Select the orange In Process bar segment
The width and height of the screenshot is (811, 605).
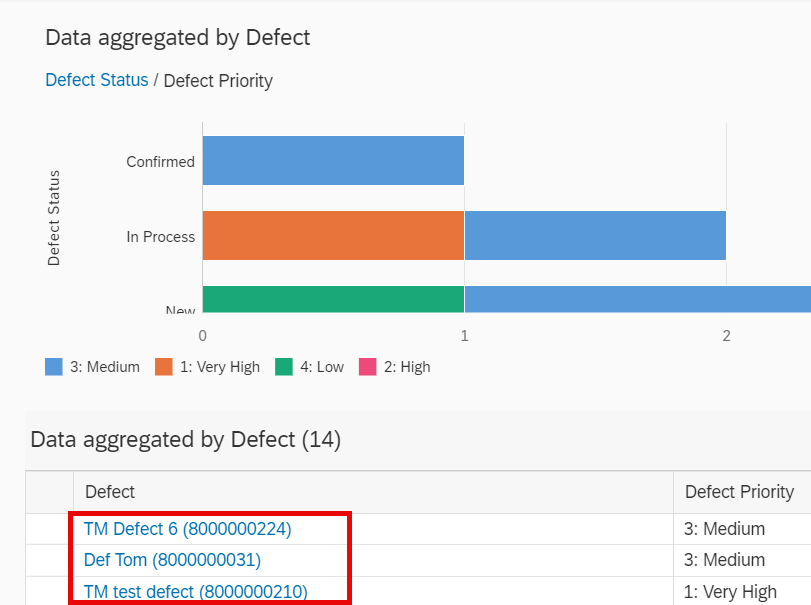[333, 236]
